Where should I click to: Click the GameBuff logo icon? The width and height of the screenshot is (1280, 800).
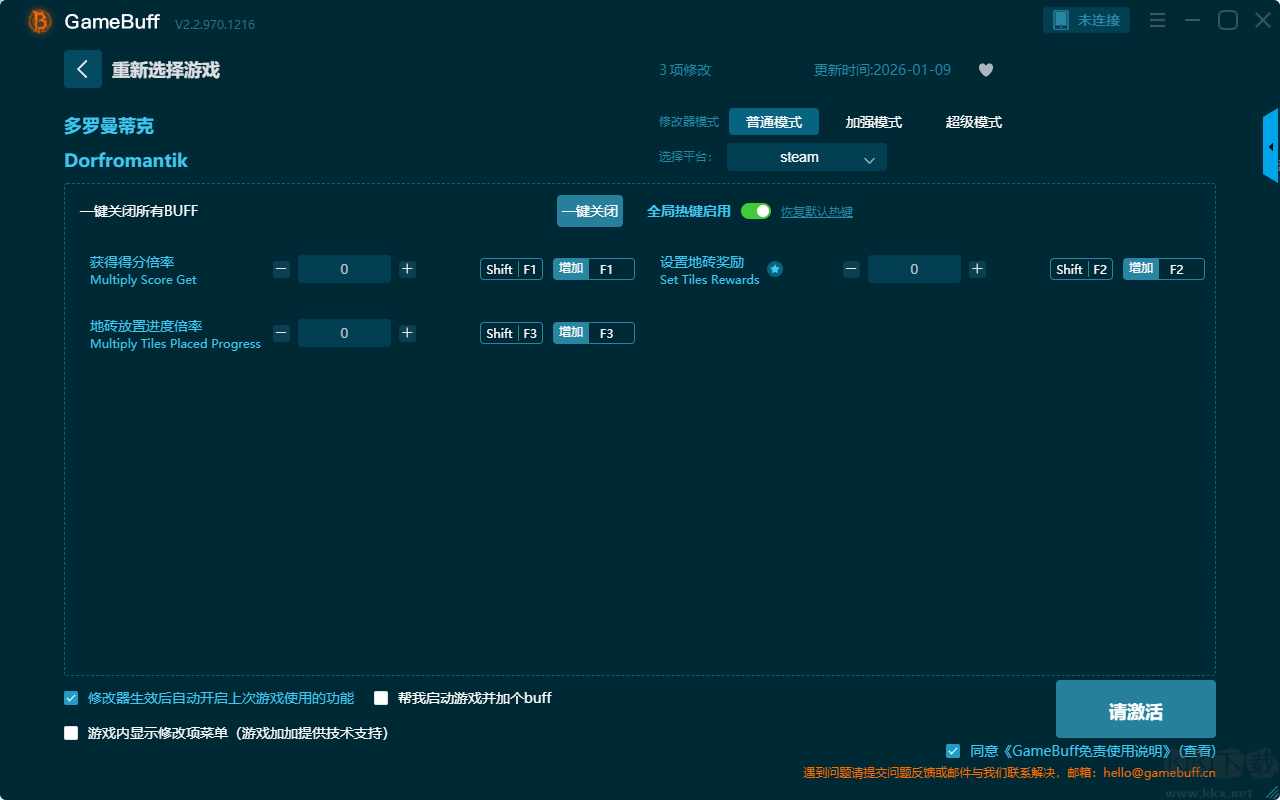pos(40,21)
